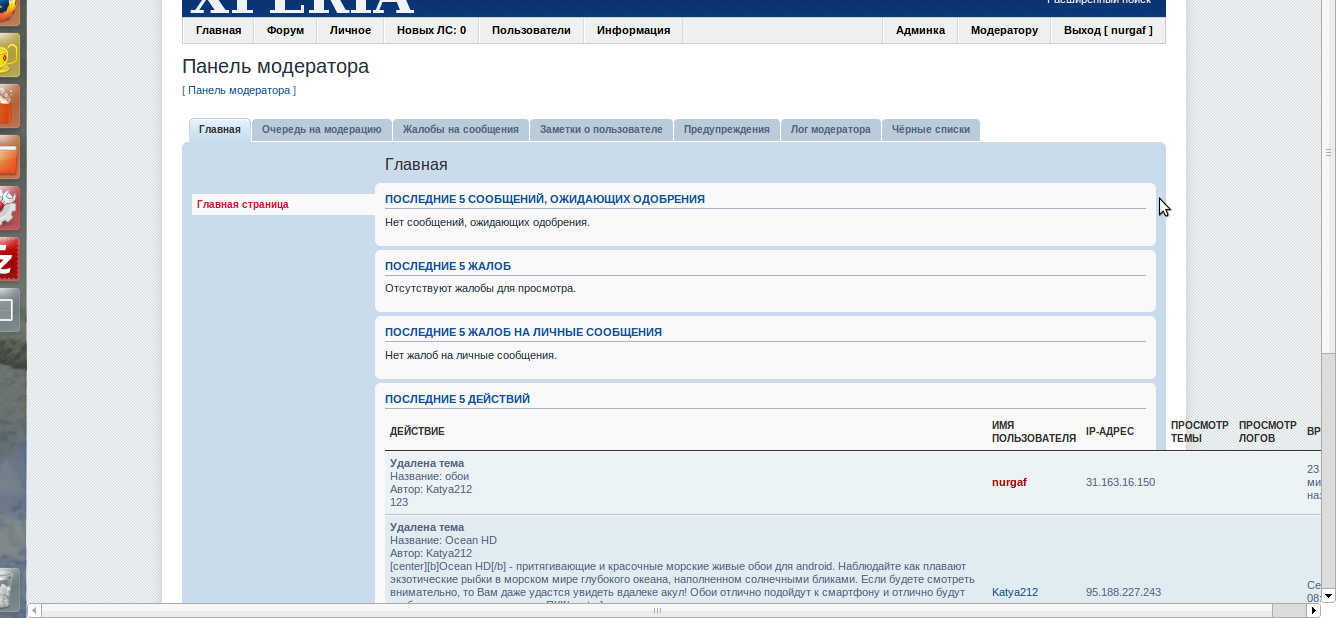Open the Жалобы на сообщения tab
Screen dimensions: 1336x618
(x=460, y=130)
